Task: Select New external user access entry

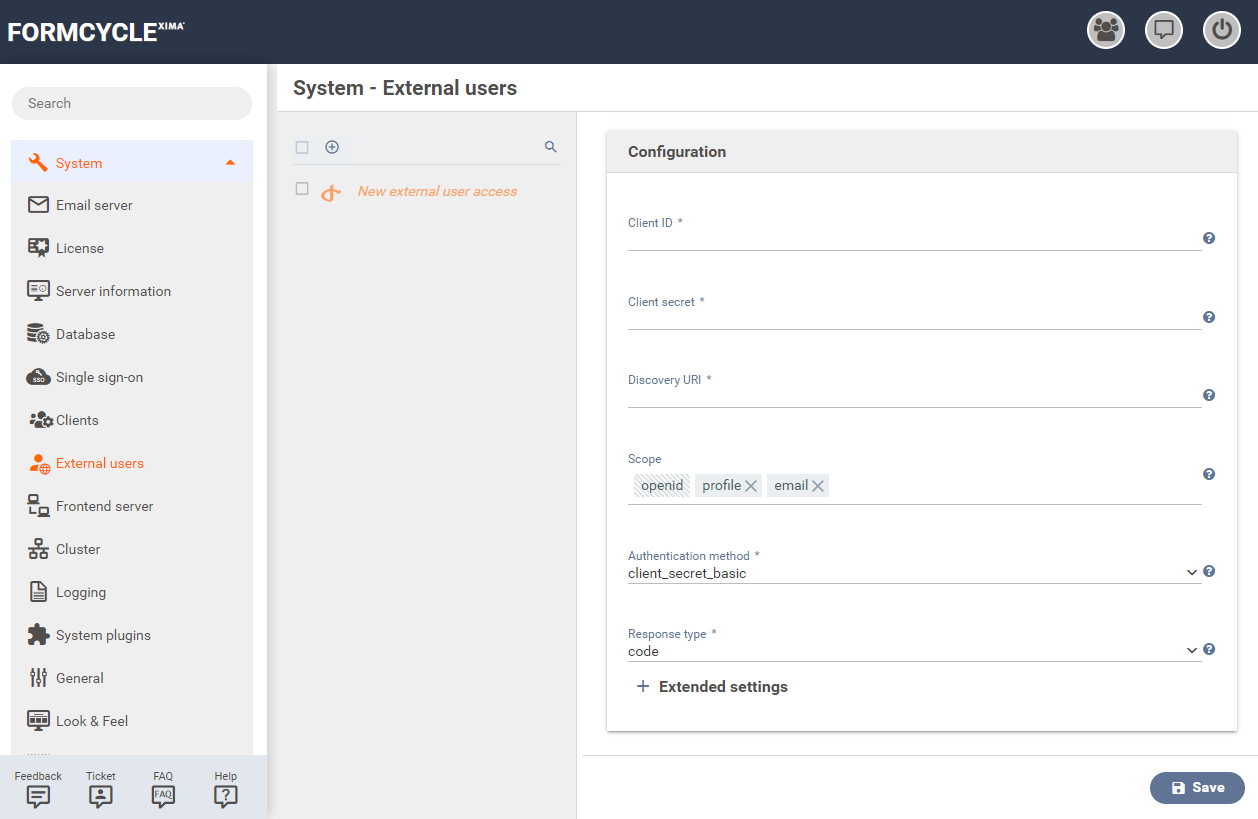Action: [437, 191]
